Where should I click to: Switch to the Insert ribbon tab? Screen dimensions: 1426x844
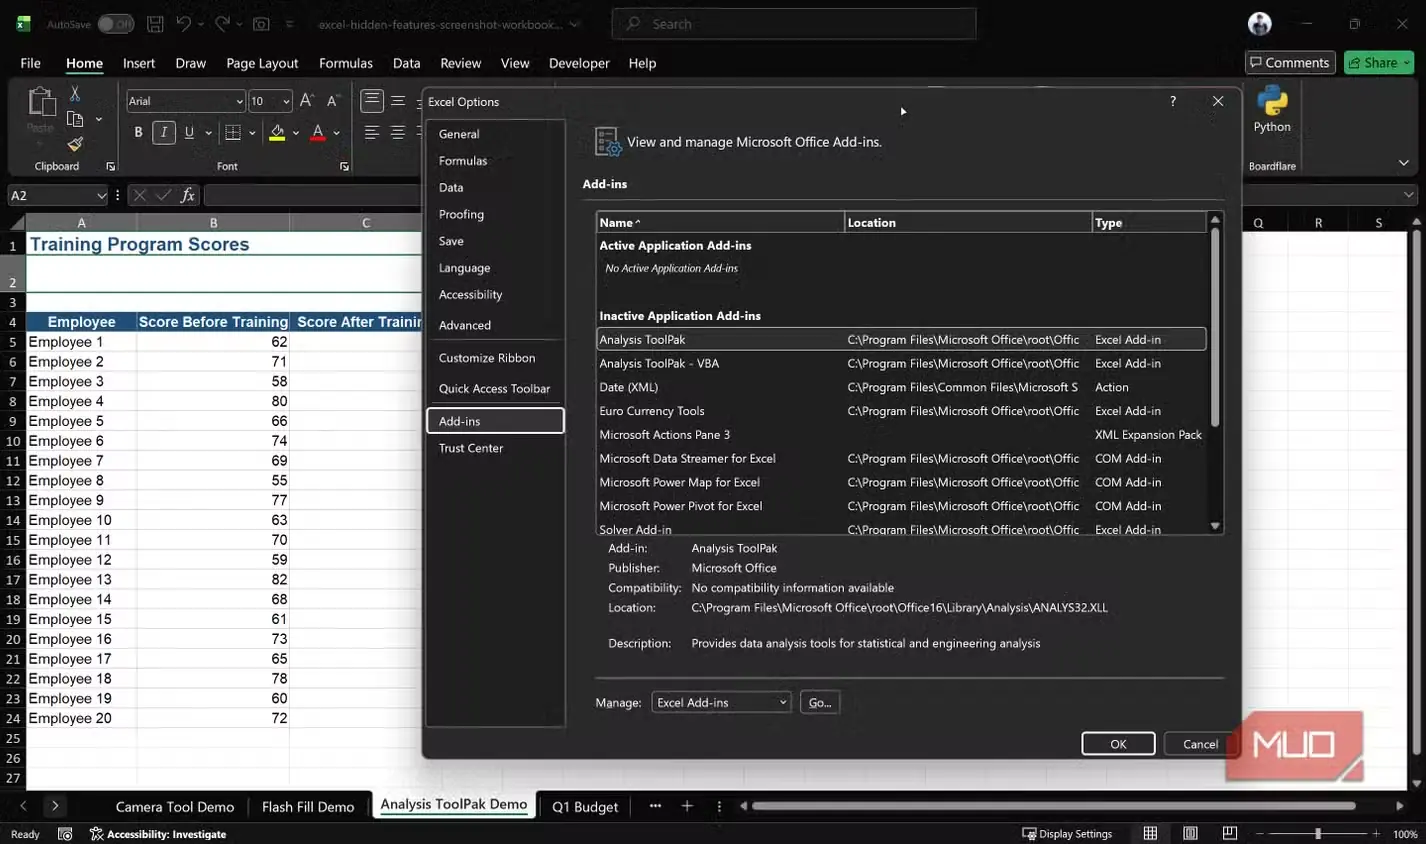click(139, 63)
